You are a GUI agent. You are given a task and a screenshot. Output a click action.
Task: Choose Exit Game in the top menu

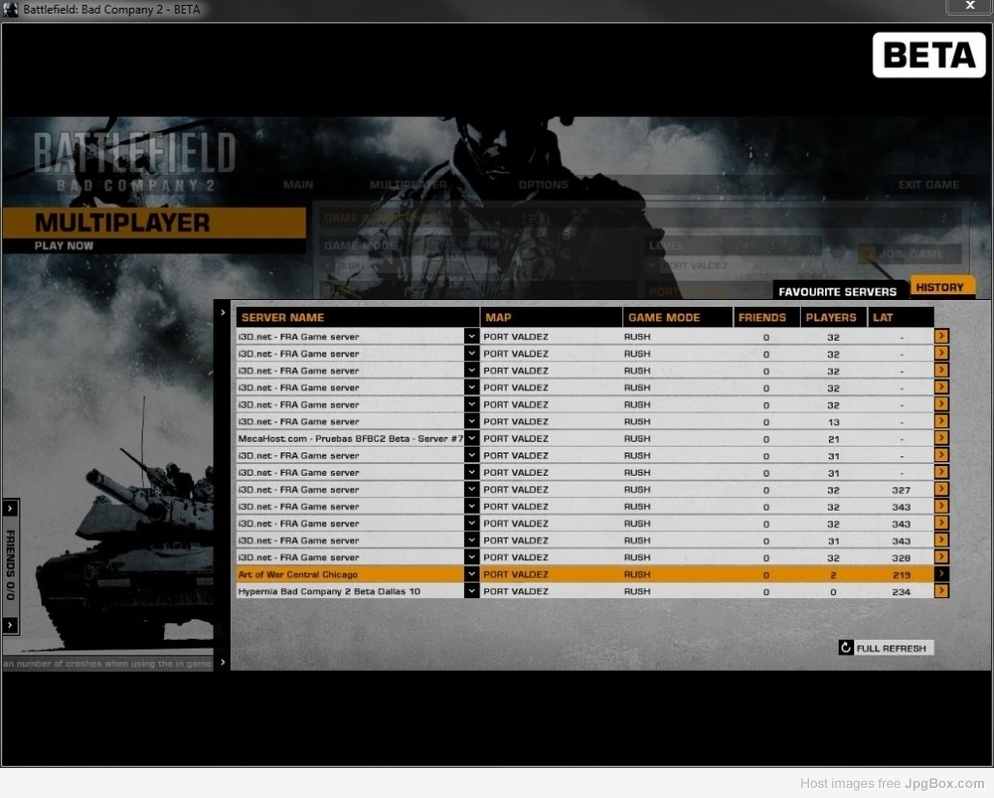[x=929, y=184]
